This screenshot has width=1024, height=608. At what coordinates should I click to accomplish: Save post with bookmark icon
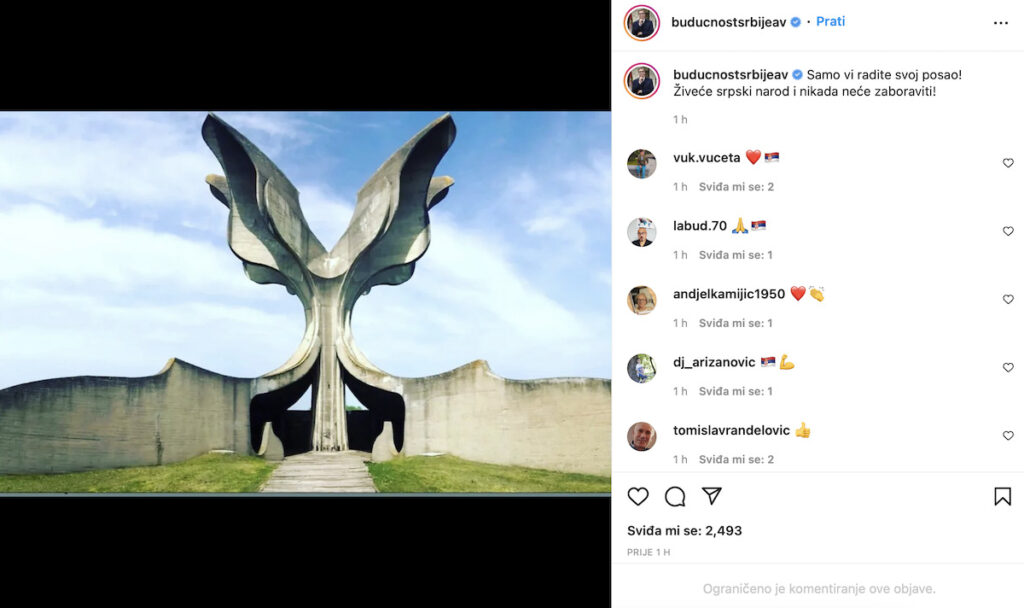coord(1002,496)
